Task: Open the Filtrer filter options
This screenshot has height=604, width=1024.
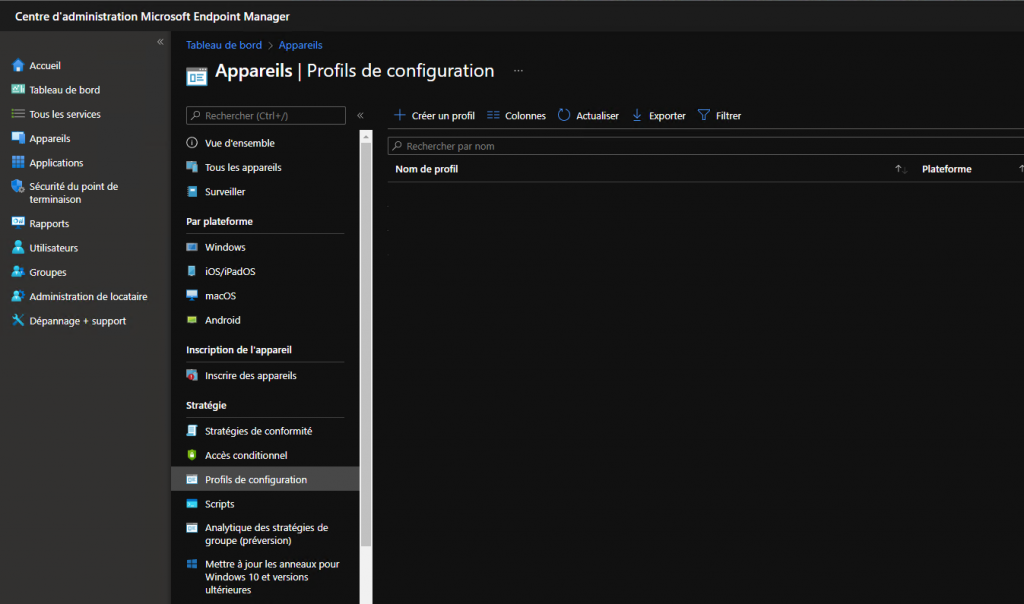Action: [720, 116]
